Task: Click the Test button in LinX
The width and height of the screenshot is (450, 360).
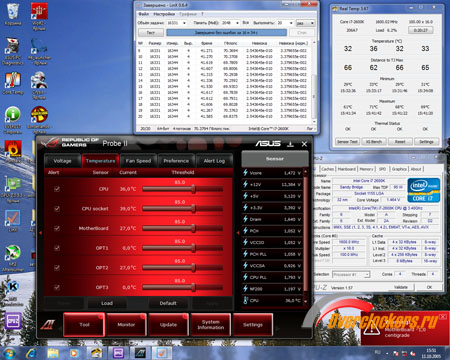Action: coord(151,32)
